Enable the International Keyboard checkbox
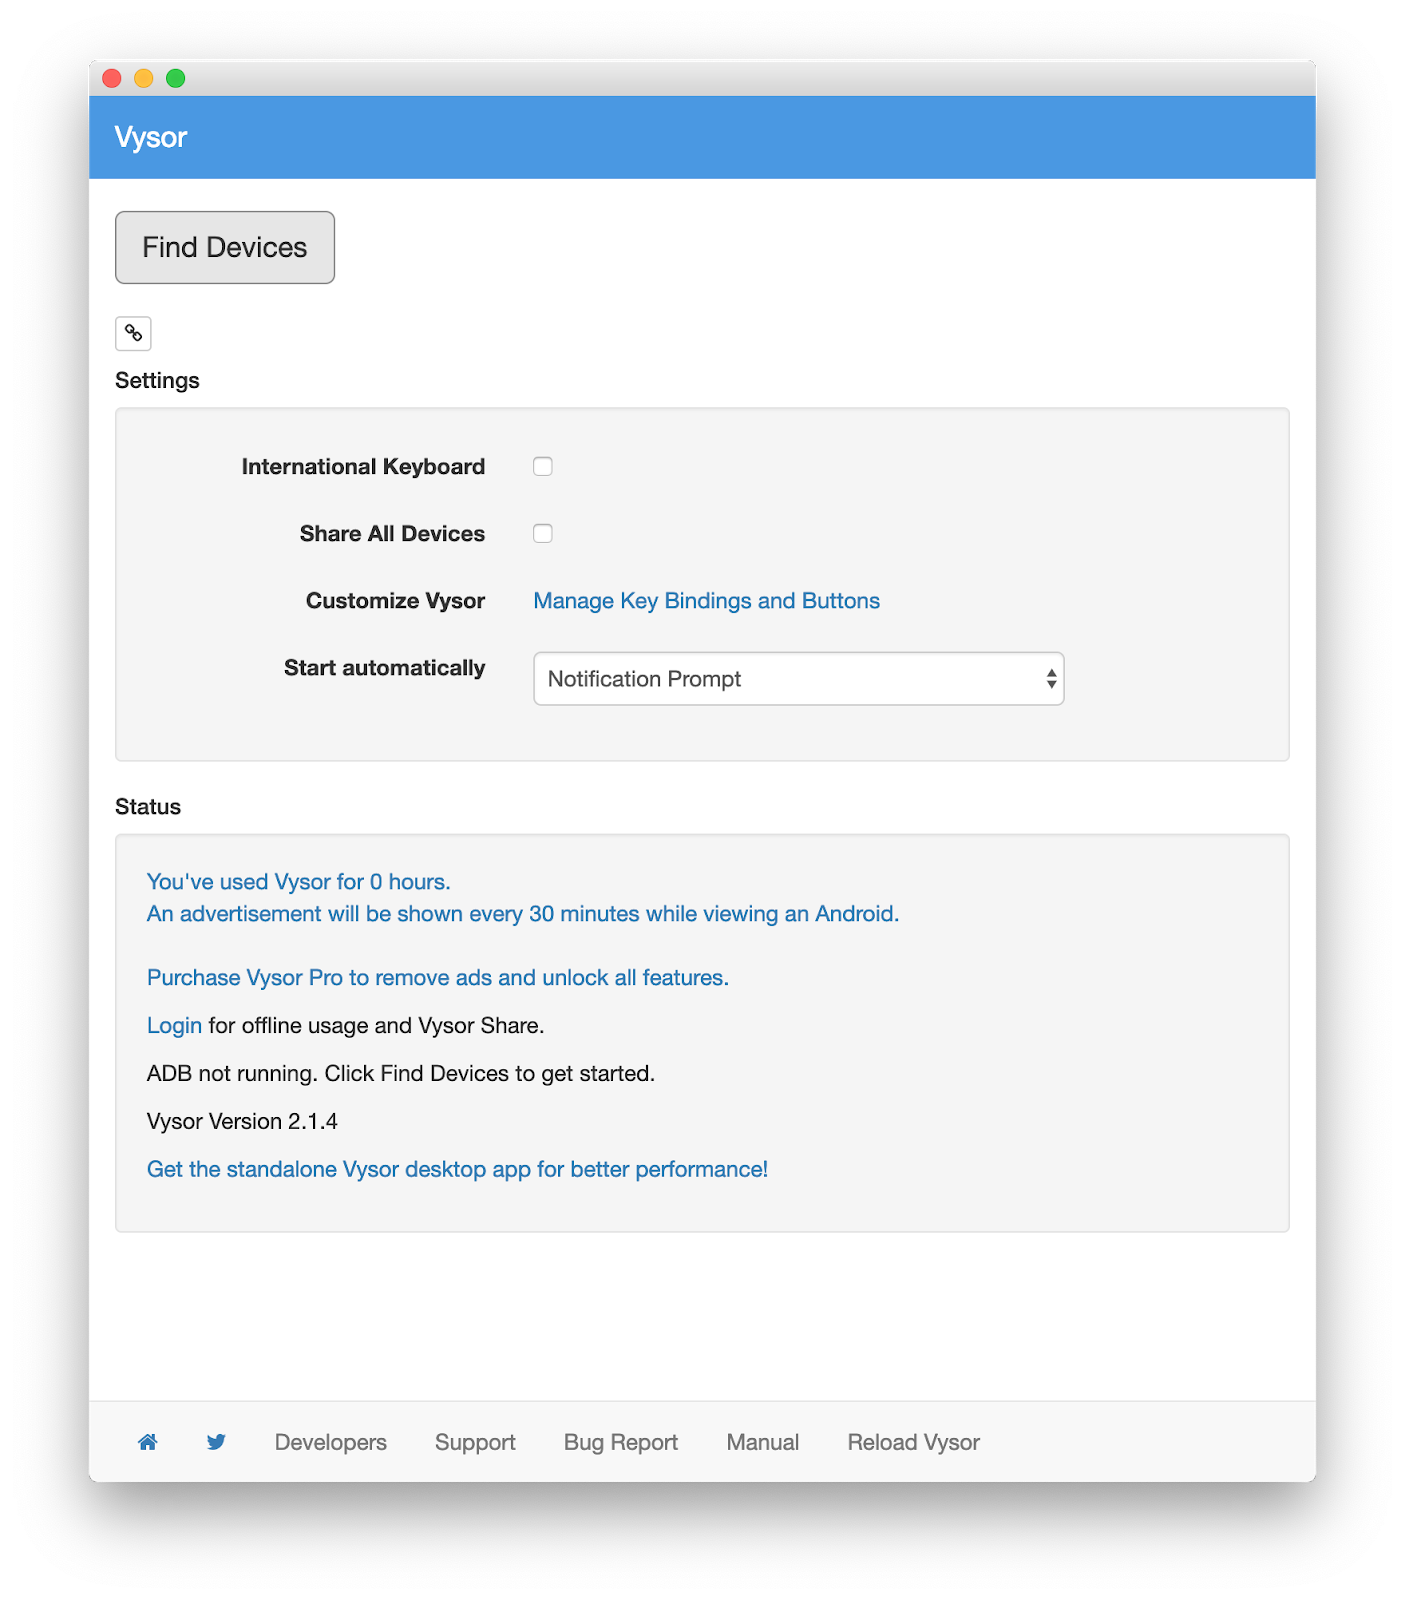Screen dimensions: 1405x1600 coord(543,466)
